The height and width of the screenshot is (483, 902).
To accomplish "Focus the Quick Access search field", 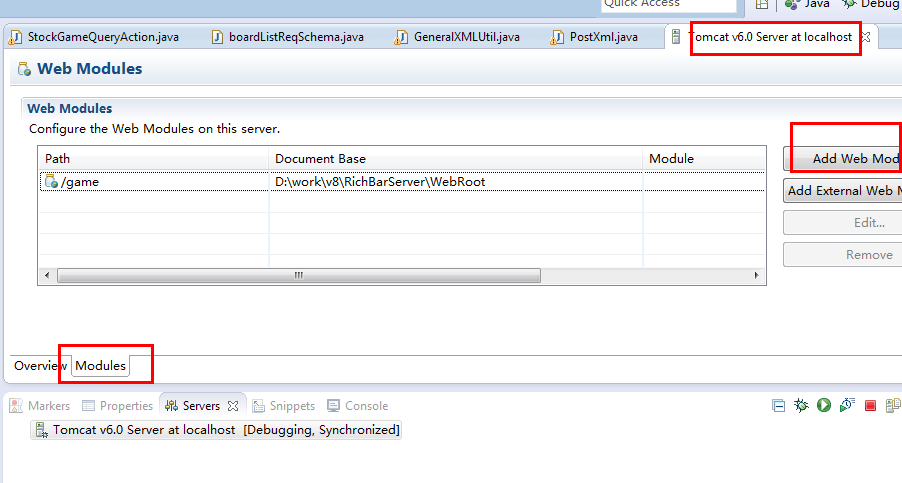I will pyautogui.click(x=668, y=5).
